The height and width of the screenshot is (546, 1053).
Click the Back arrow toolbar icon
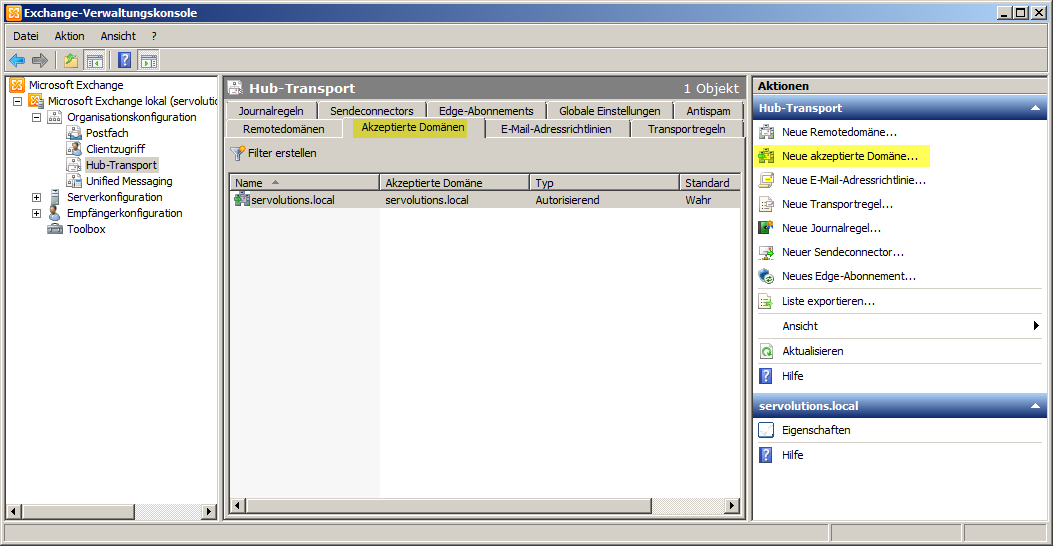17,60
